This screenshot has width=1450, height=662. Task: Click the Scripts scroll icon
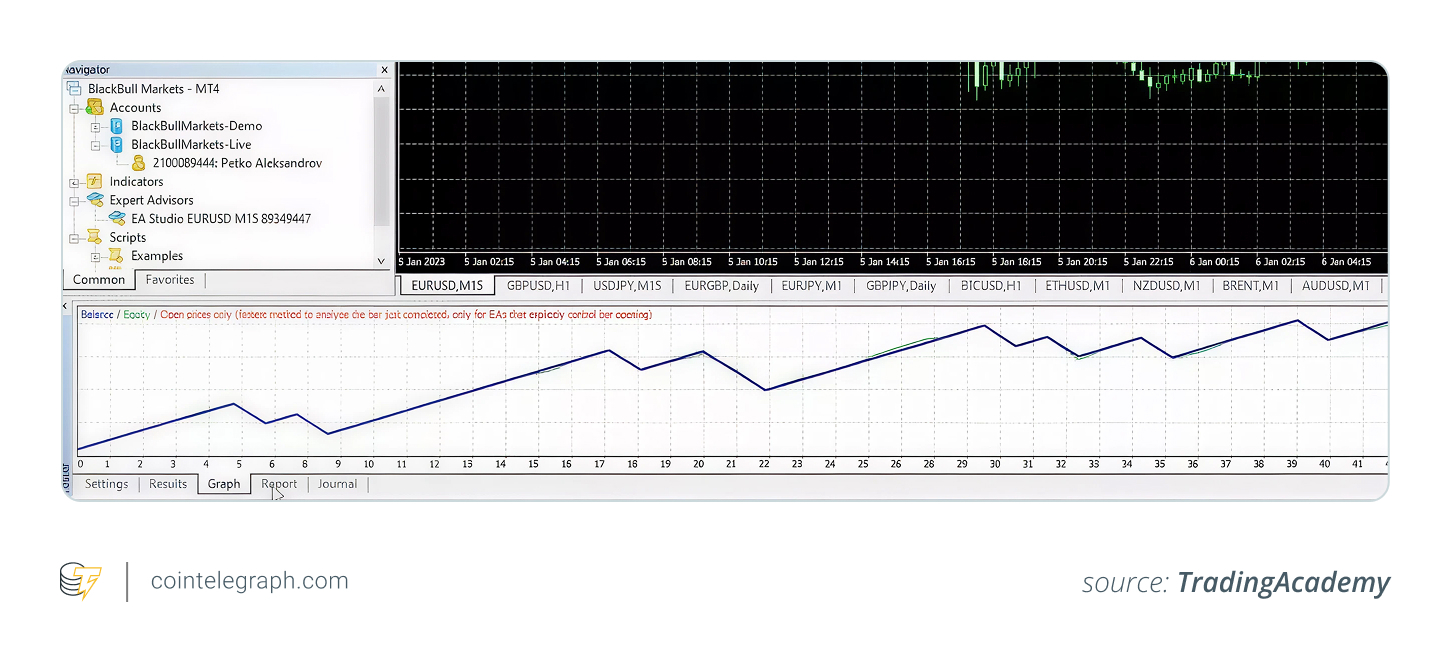point(94,237)
